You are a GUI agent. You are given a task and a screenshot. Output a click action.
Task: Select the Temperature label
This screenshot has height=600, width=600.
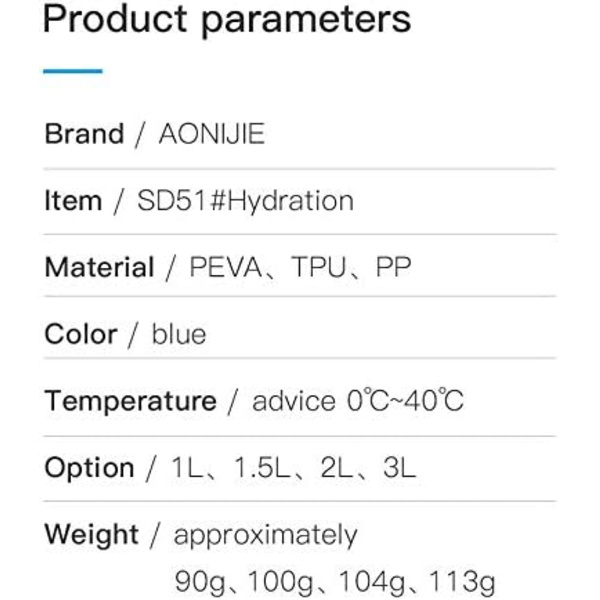(x=130, y=402)
